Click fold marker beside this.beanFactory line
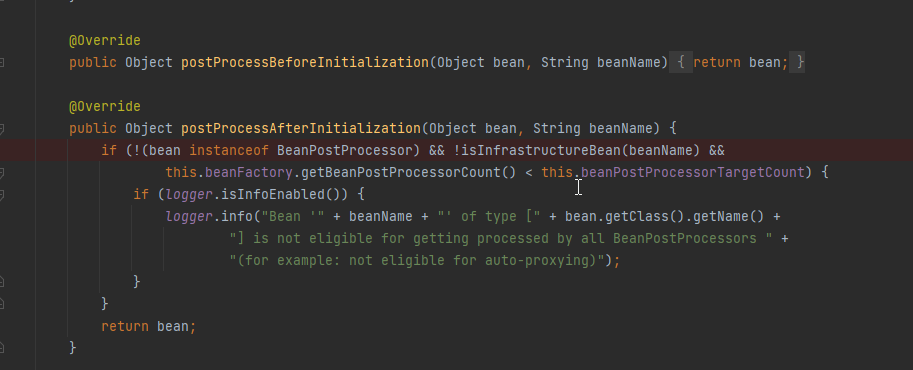The image size is (913, 370). point(2,172)
